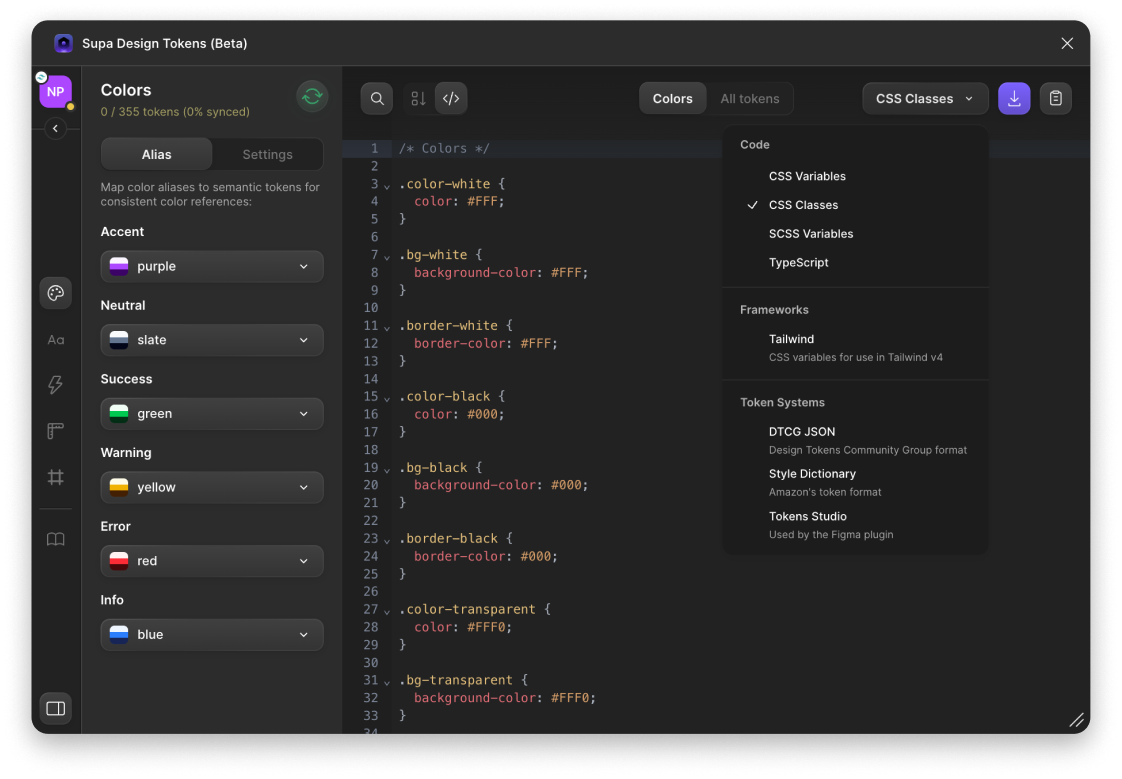Switch to the Colors token filter
Viewport: 1122px width, 779px height.
click(672, 99)
